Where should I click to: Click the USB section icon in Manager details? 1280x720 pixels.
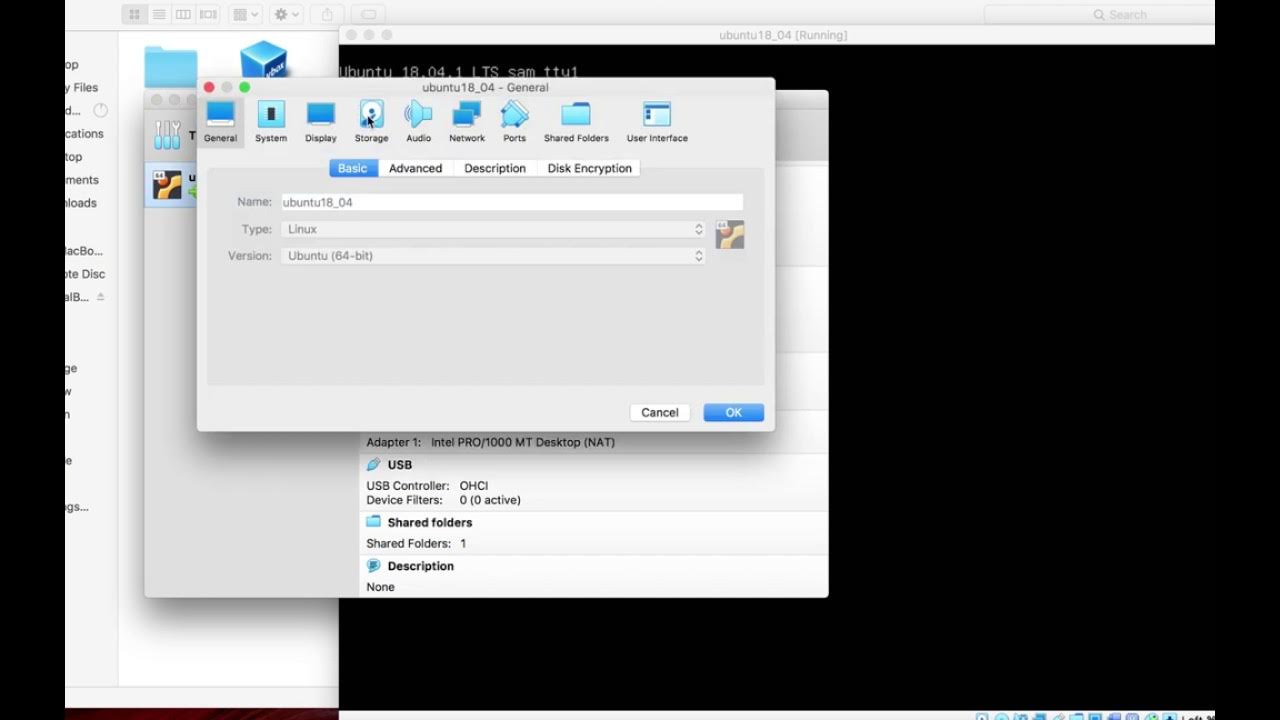(x=374, y=464)
